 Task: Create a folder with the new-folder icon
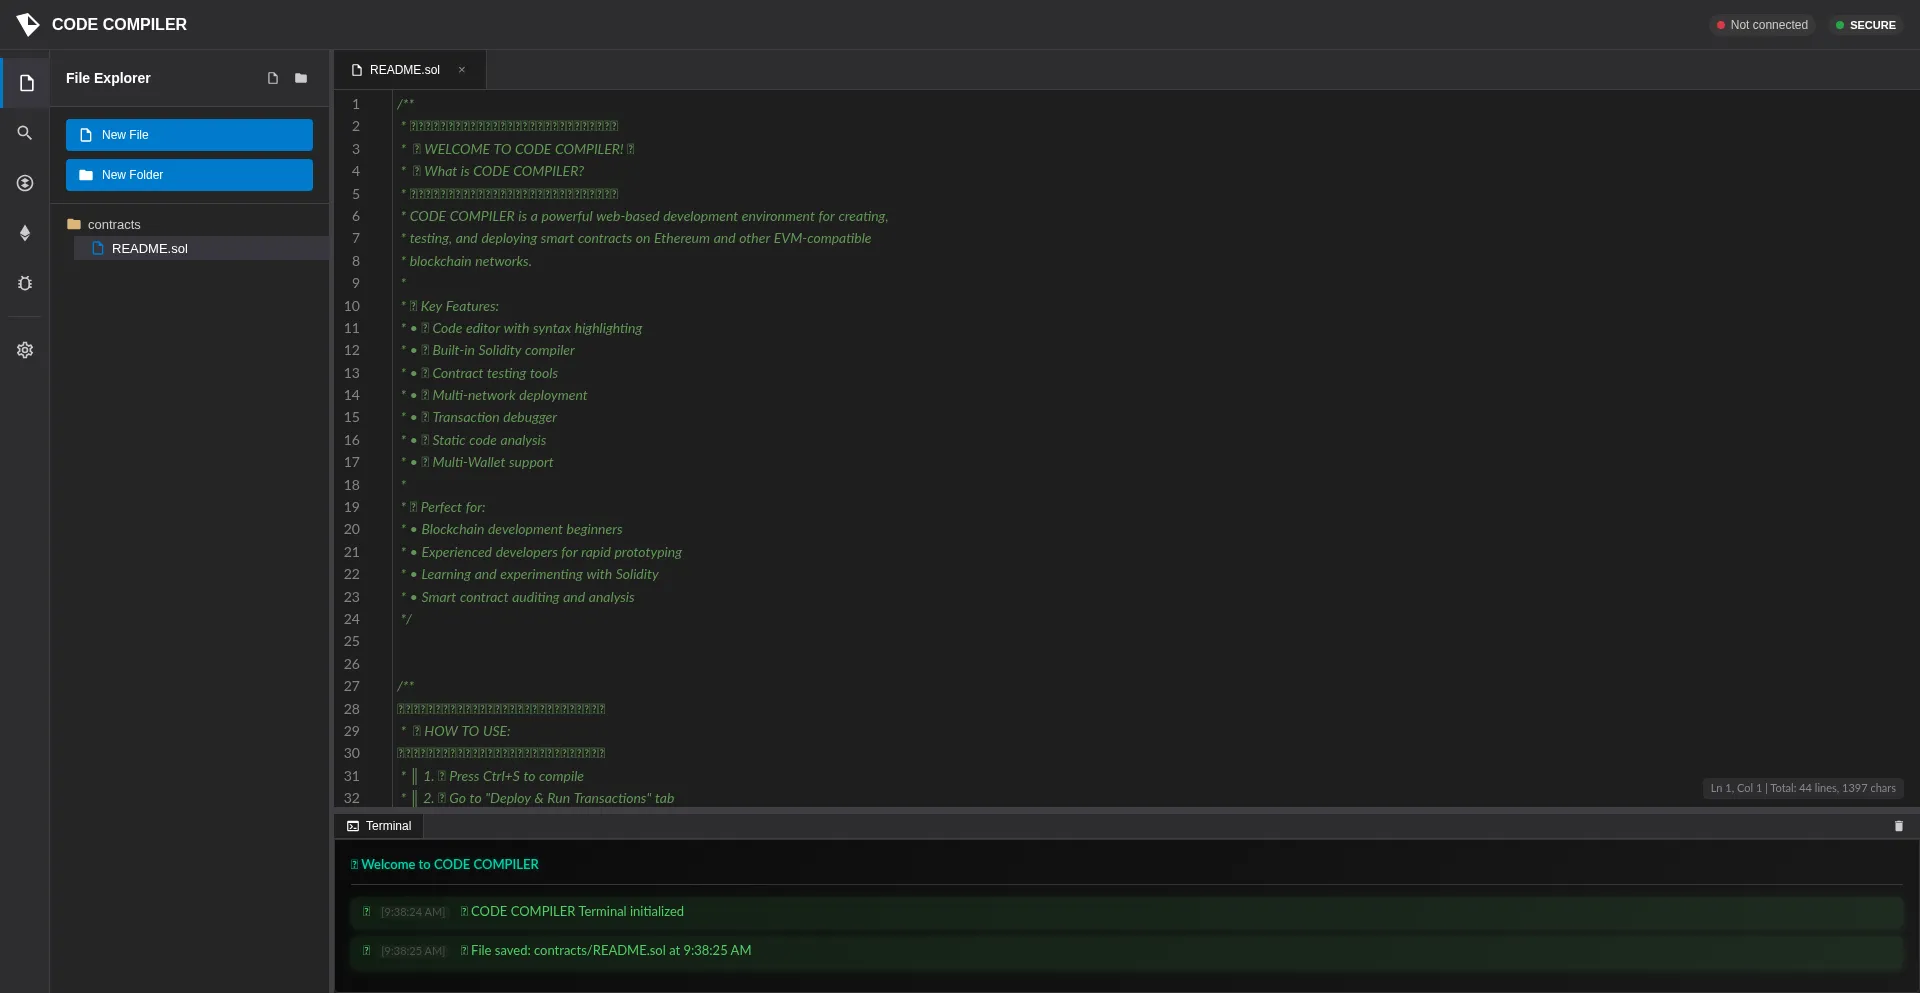coord(301,78)
